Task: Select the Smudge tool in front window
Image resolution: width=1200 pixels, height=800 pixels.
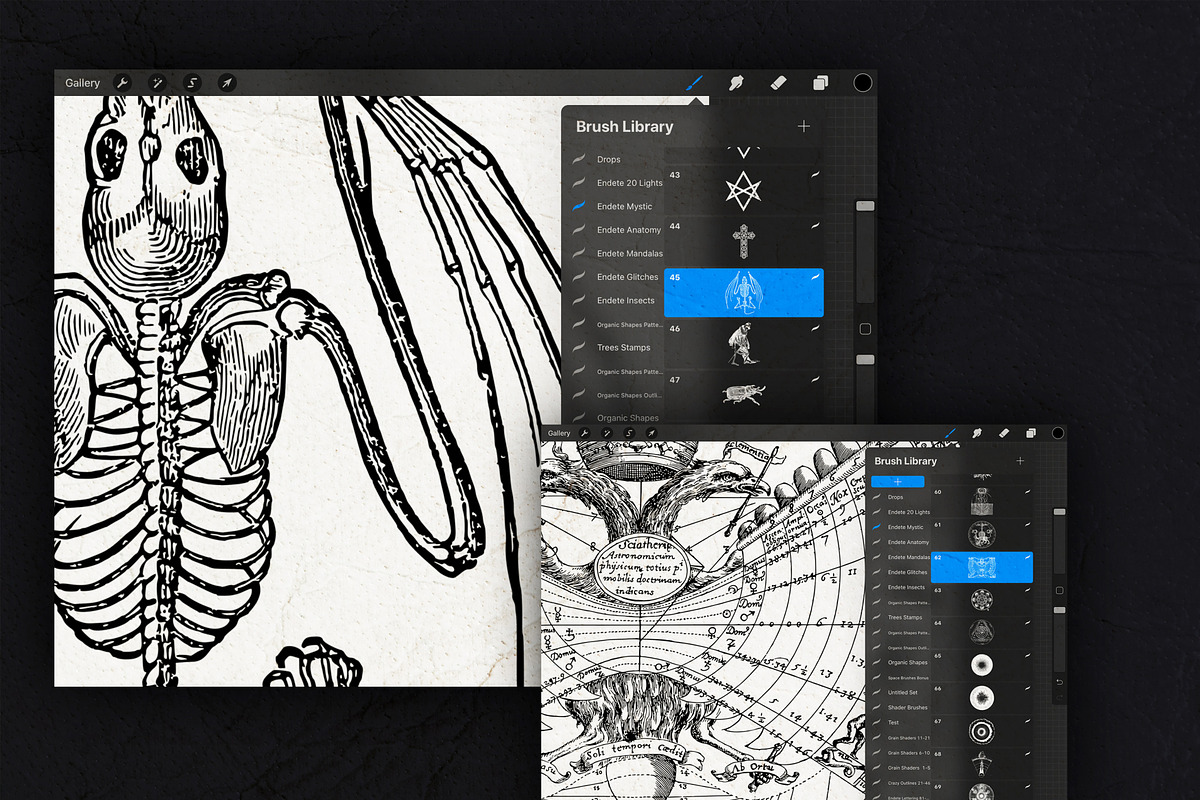Action: (977, 433)
